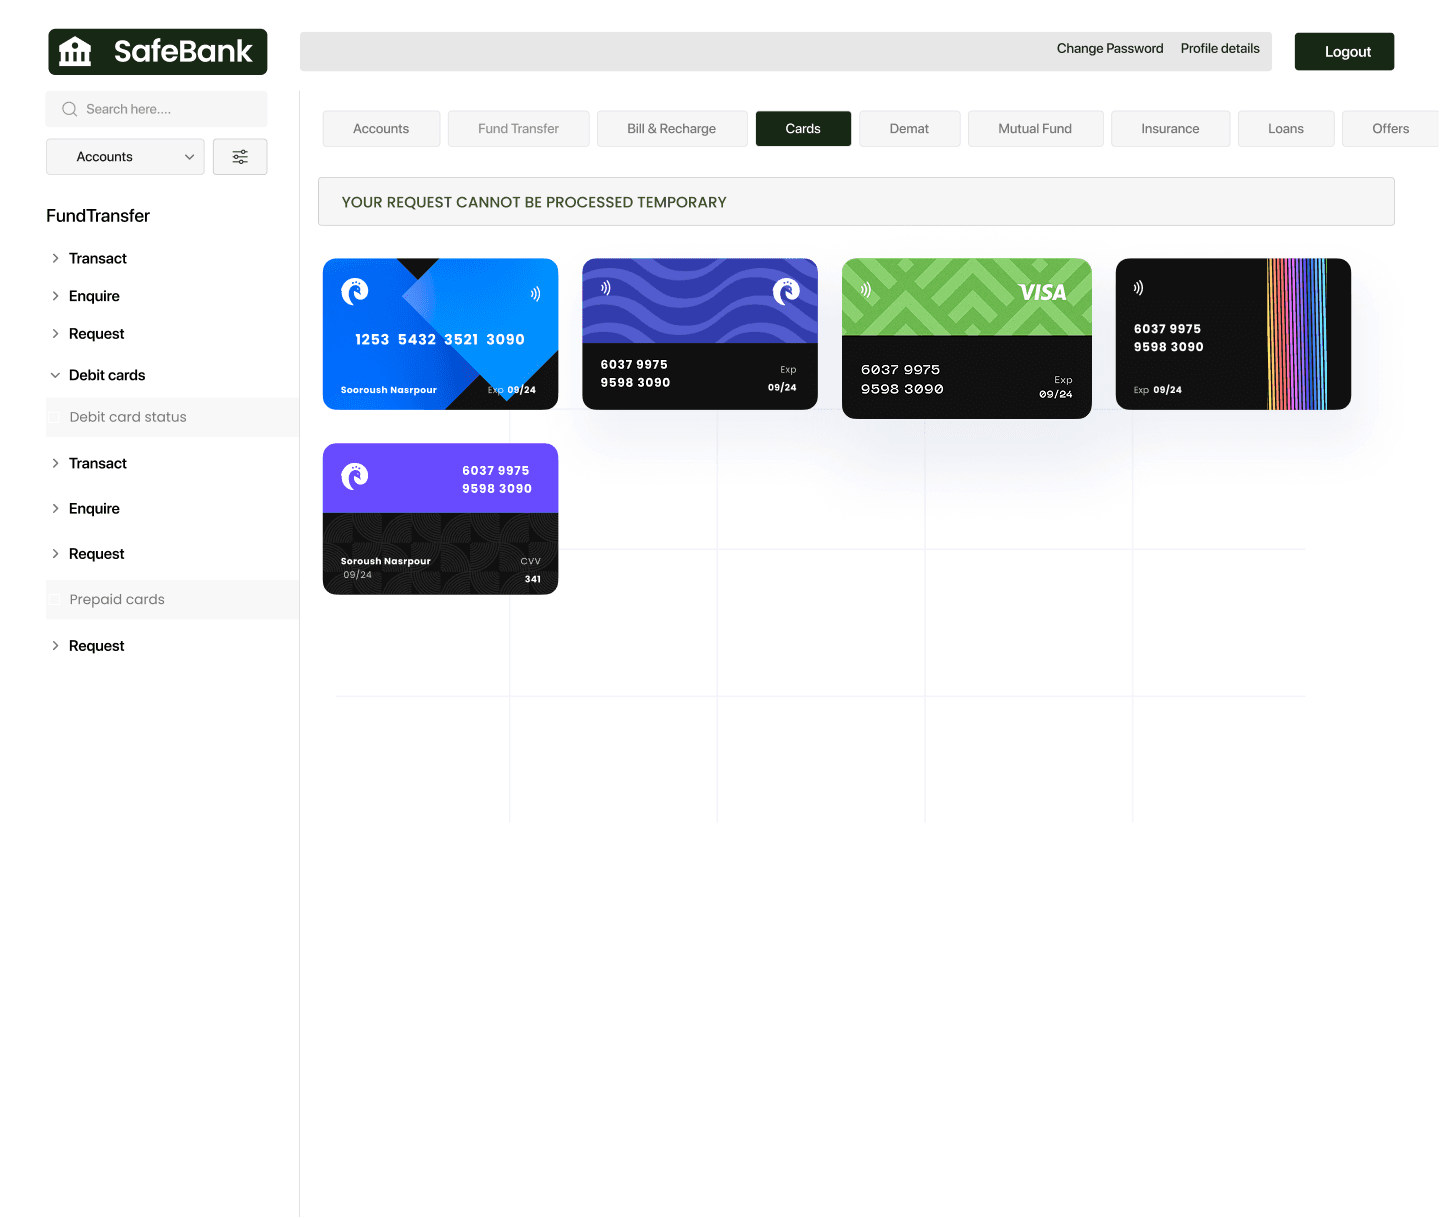
Task: Click the SafeBank wordmark text
Action: tap(183, 51)
